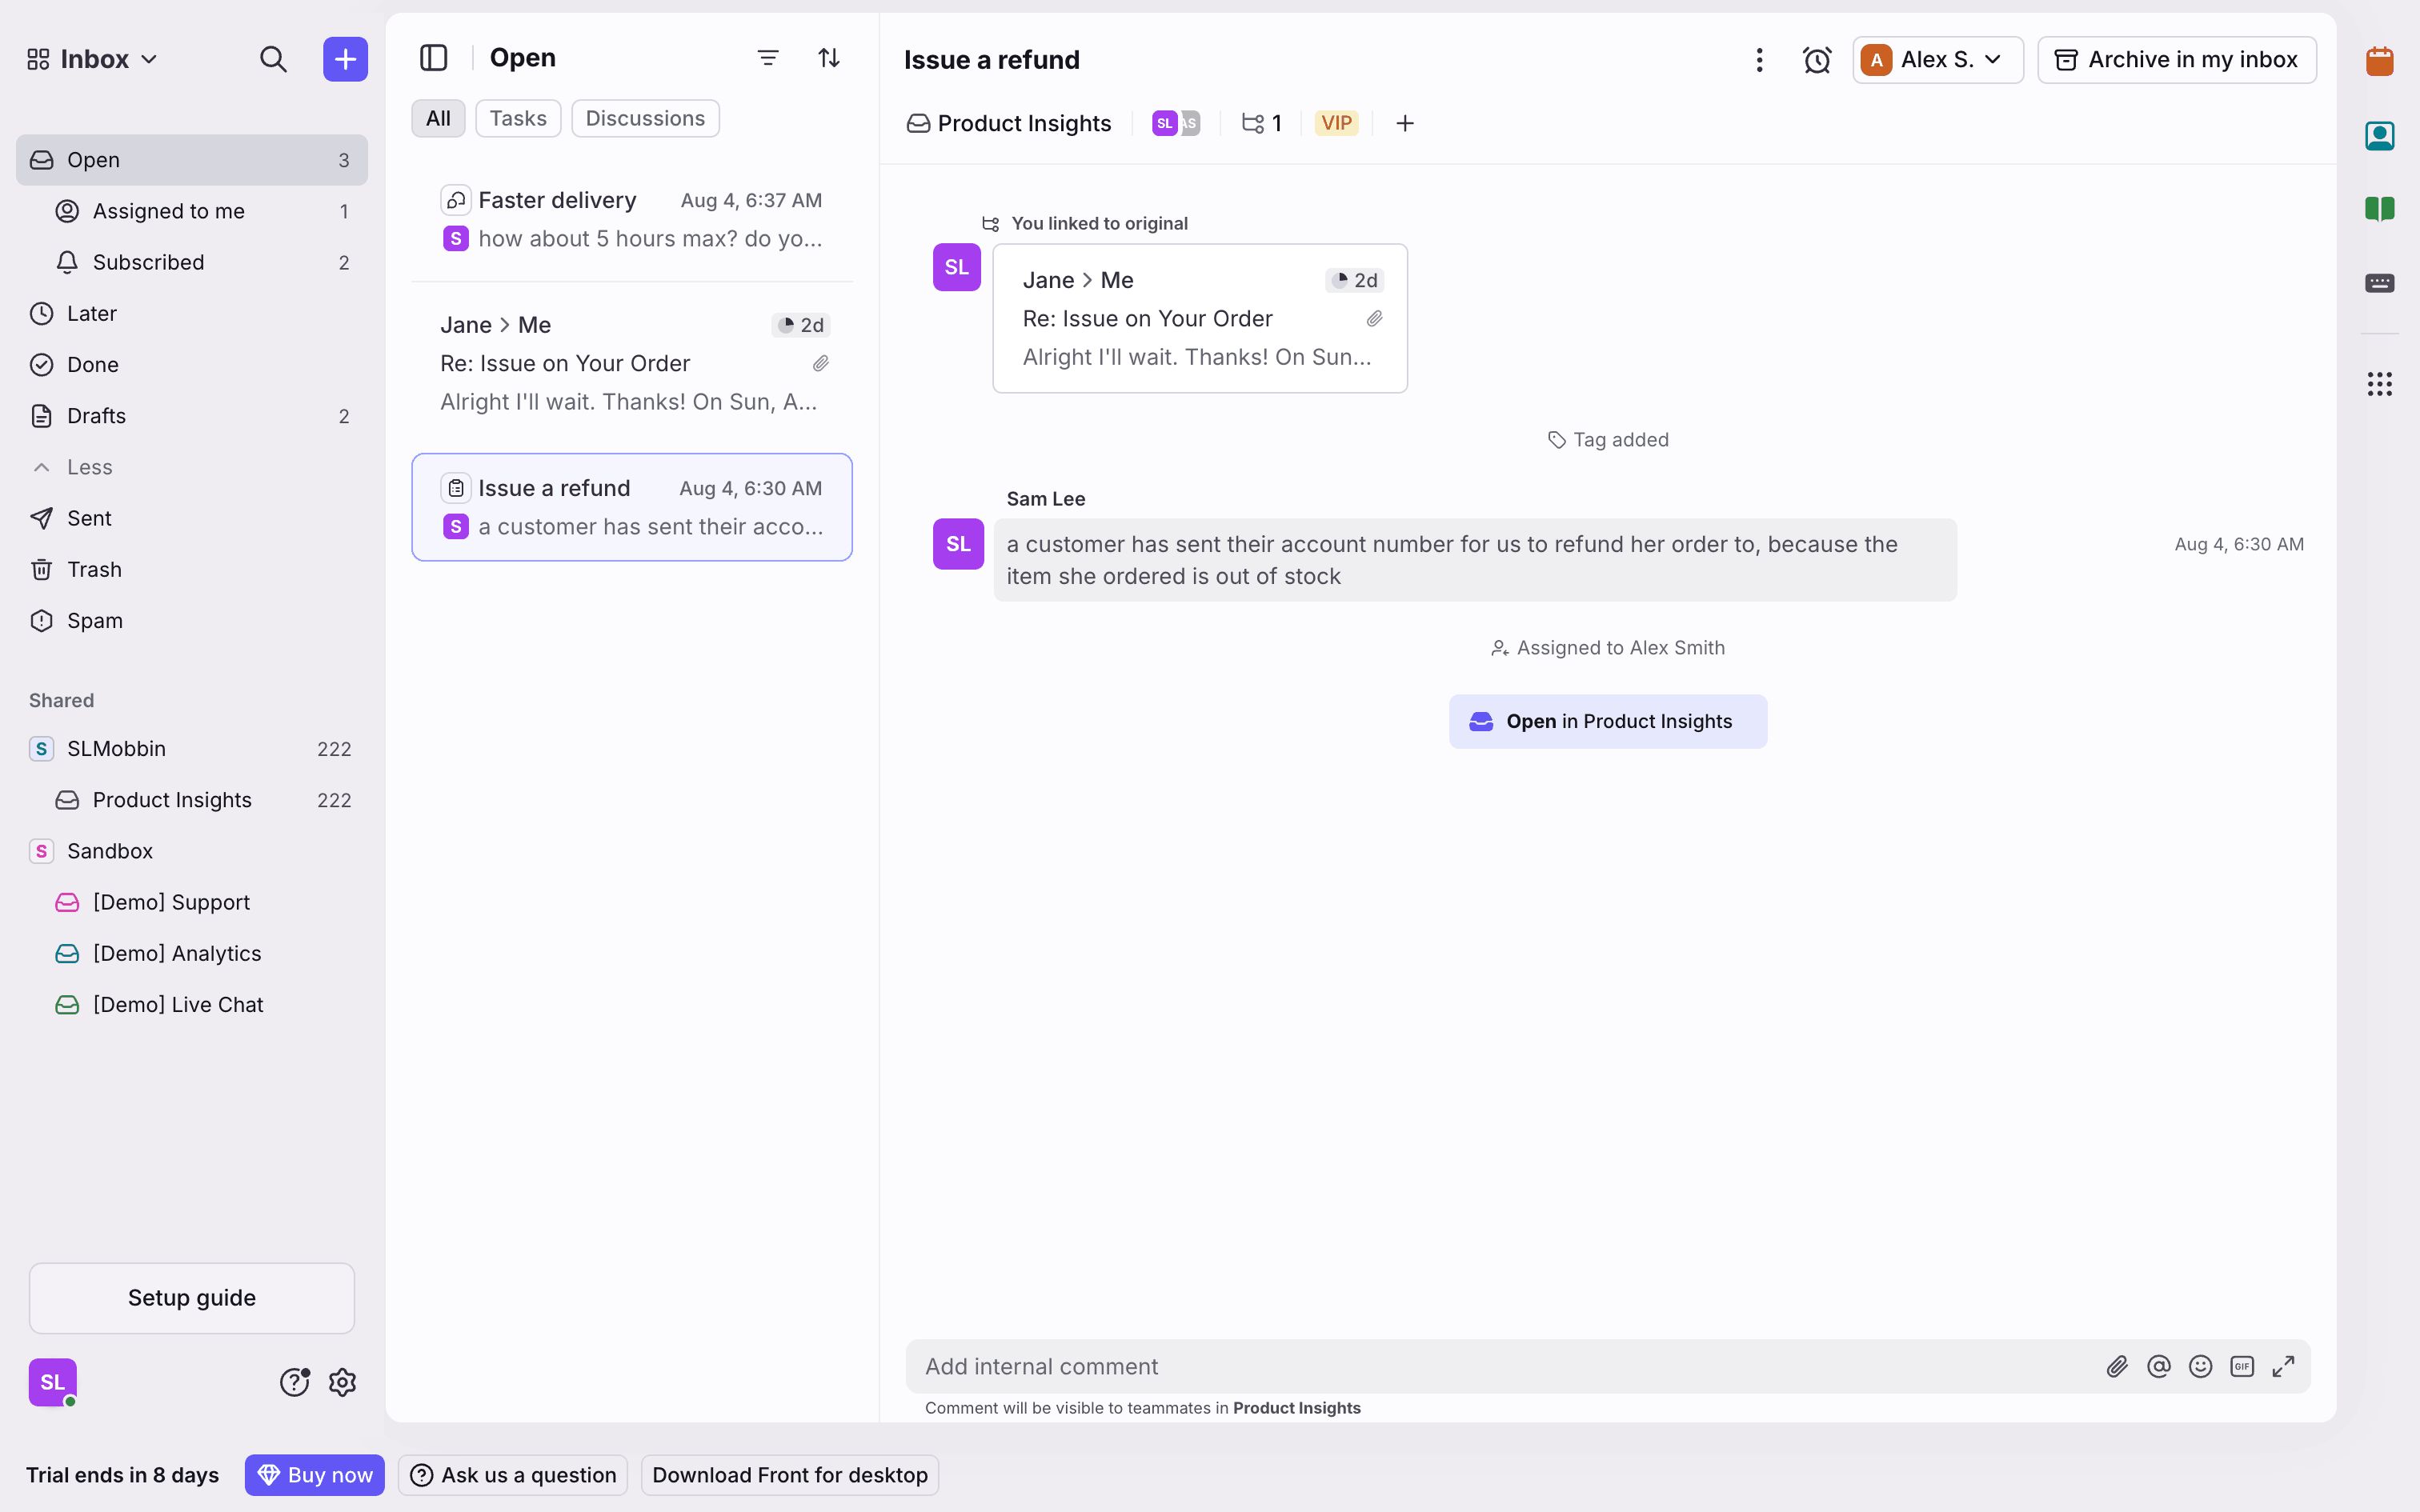The height and width of the screenshot is (1512, 2420).
Task: Click the attach file paperclip in comment box
Action: pyautogui.click(x=2116, y=1366)
